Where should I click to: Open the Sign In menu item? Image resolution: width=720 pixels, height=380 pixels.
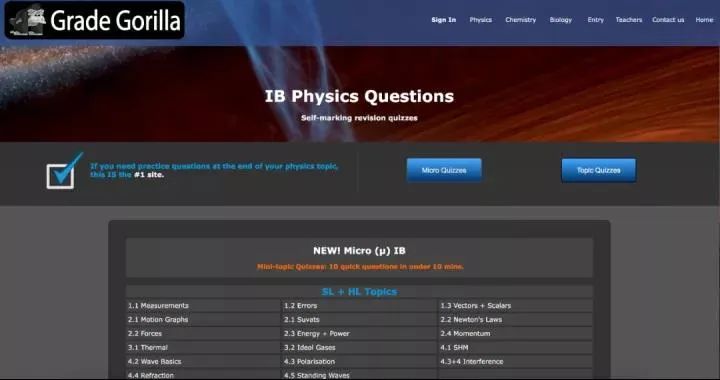(444, 20)
